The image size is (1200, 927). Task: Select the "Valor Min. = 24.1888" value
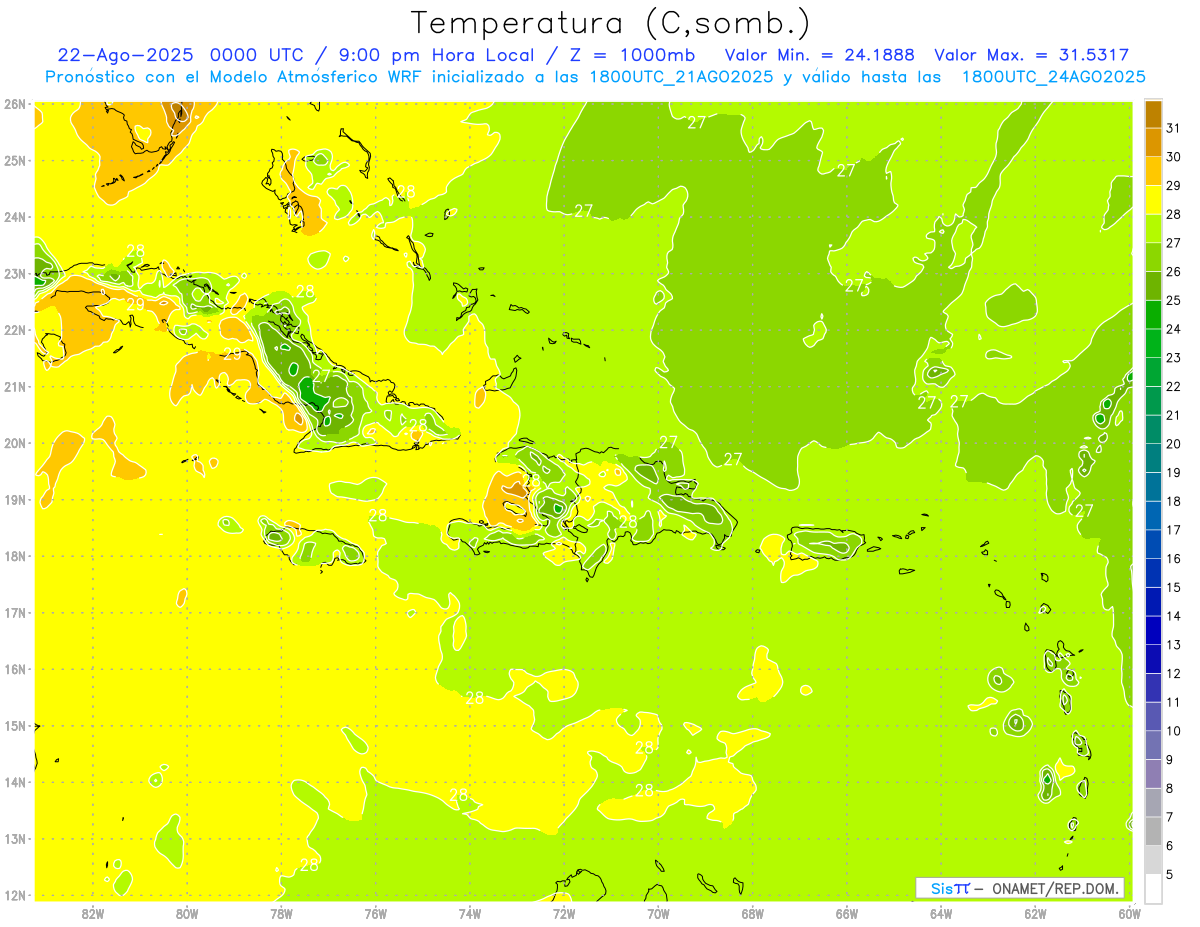[820, 55]
